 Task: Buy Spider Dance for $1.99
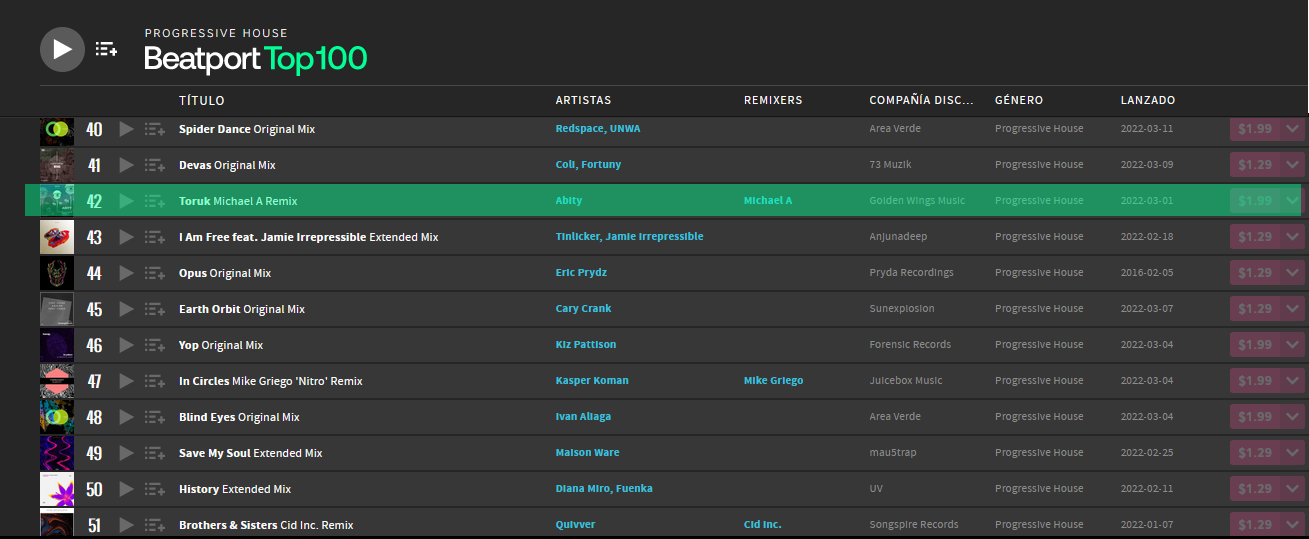click(x=1255, y=129)
